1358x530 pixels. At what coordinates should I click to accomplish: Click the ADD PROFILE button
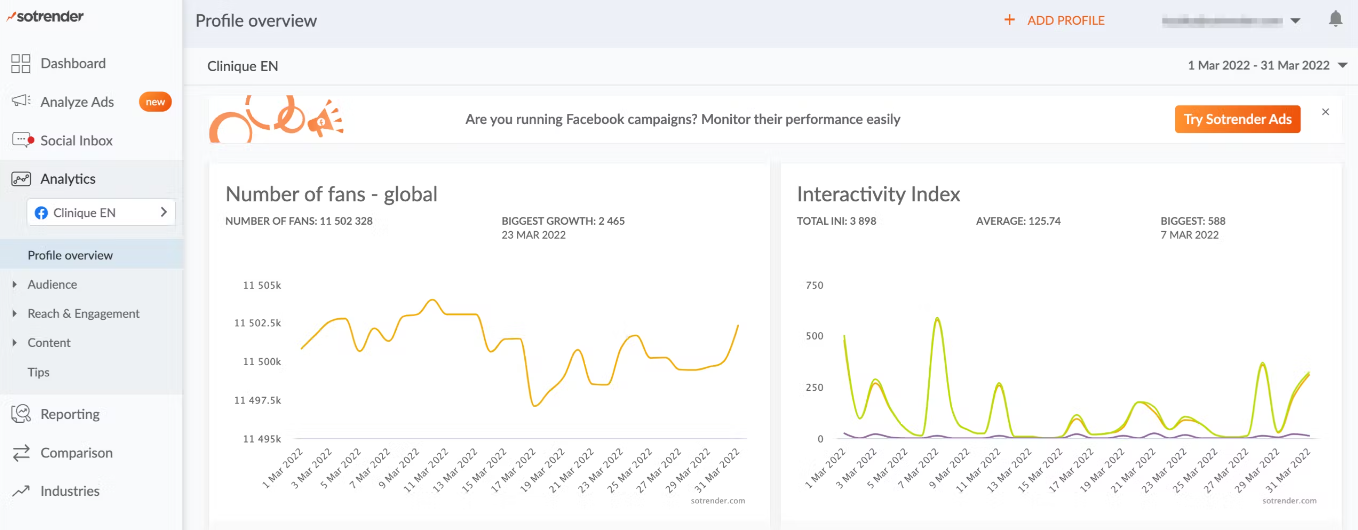1055,20
